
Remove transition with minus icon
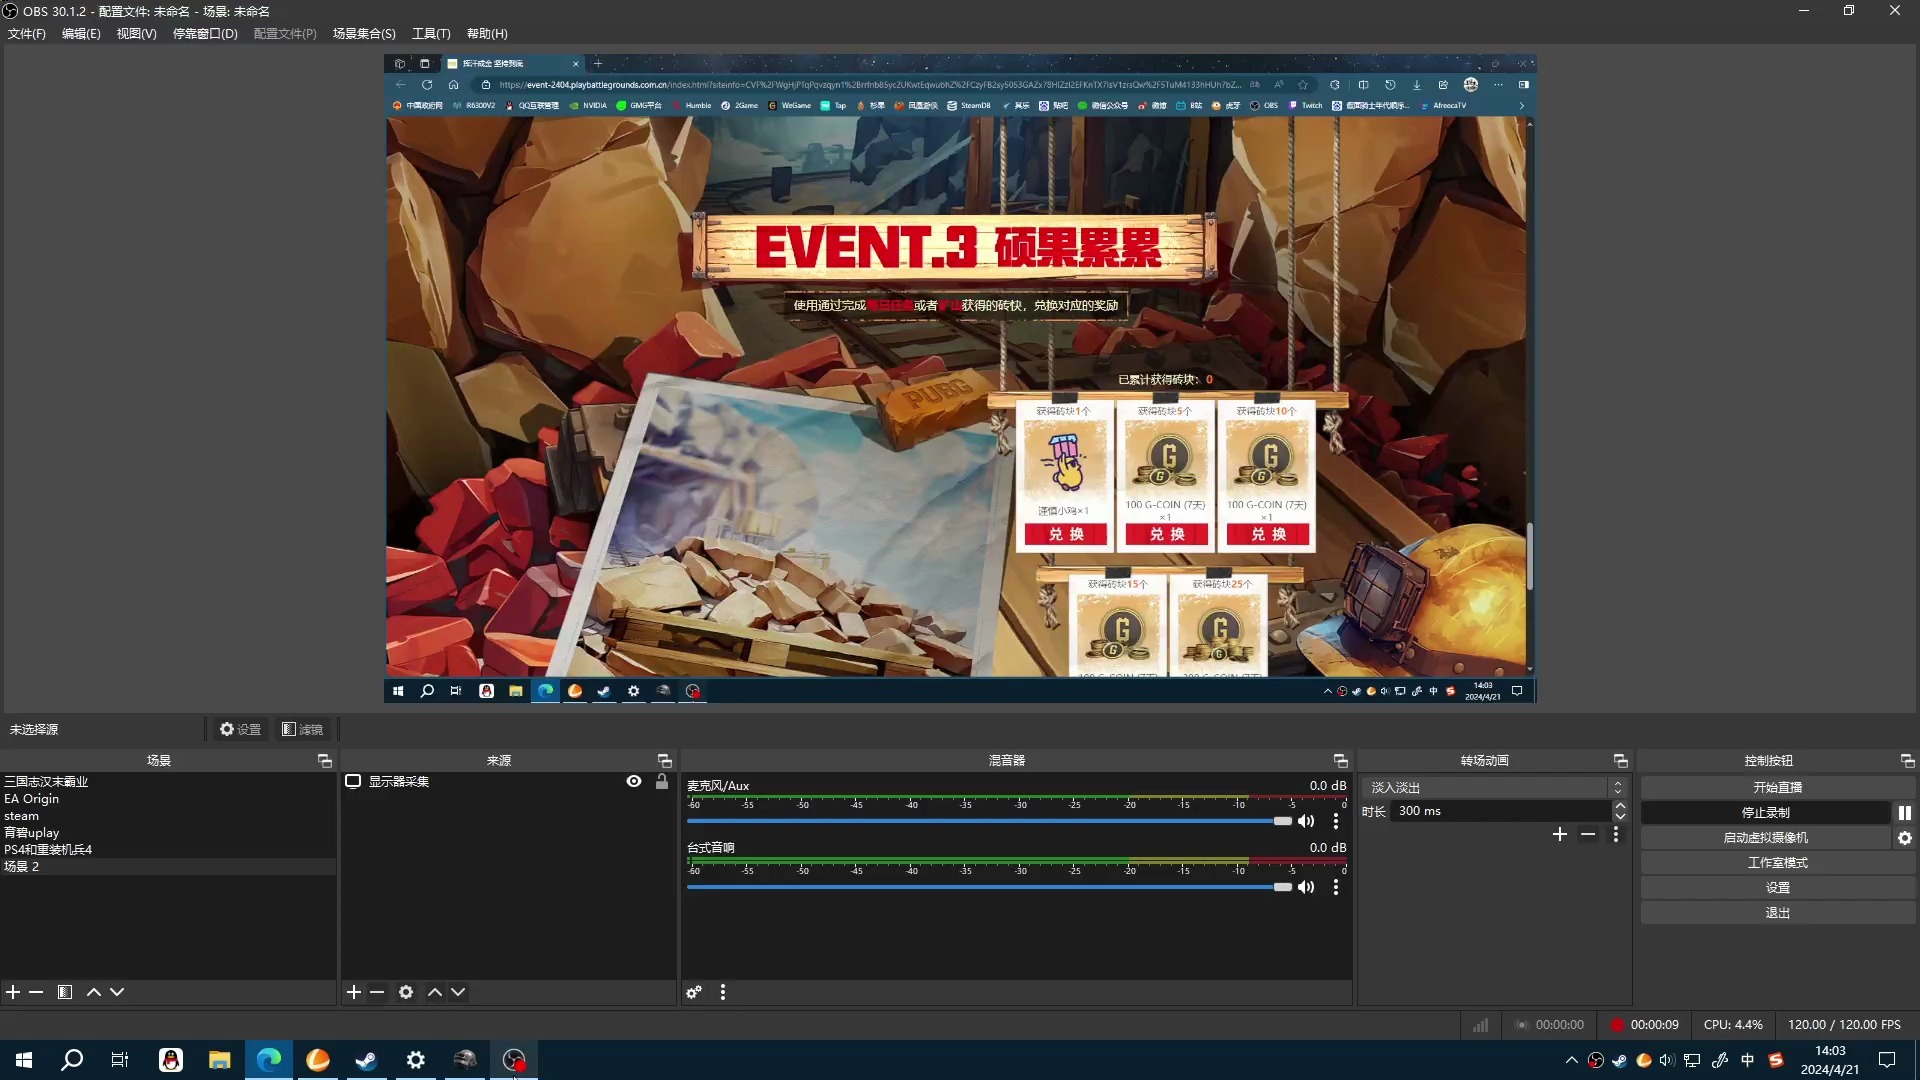click(1588, 834)
